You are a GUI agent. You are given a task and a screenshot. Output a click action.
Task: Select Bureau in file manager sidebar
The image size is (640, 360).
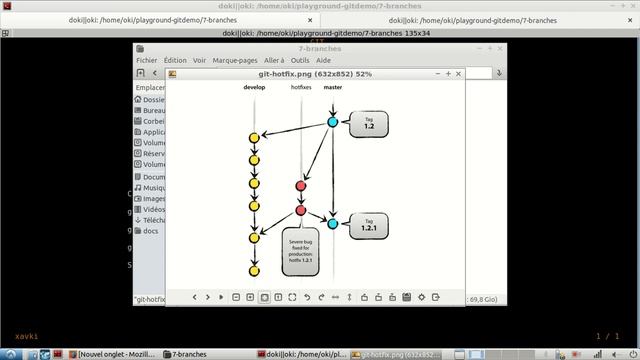click(149, 111)
